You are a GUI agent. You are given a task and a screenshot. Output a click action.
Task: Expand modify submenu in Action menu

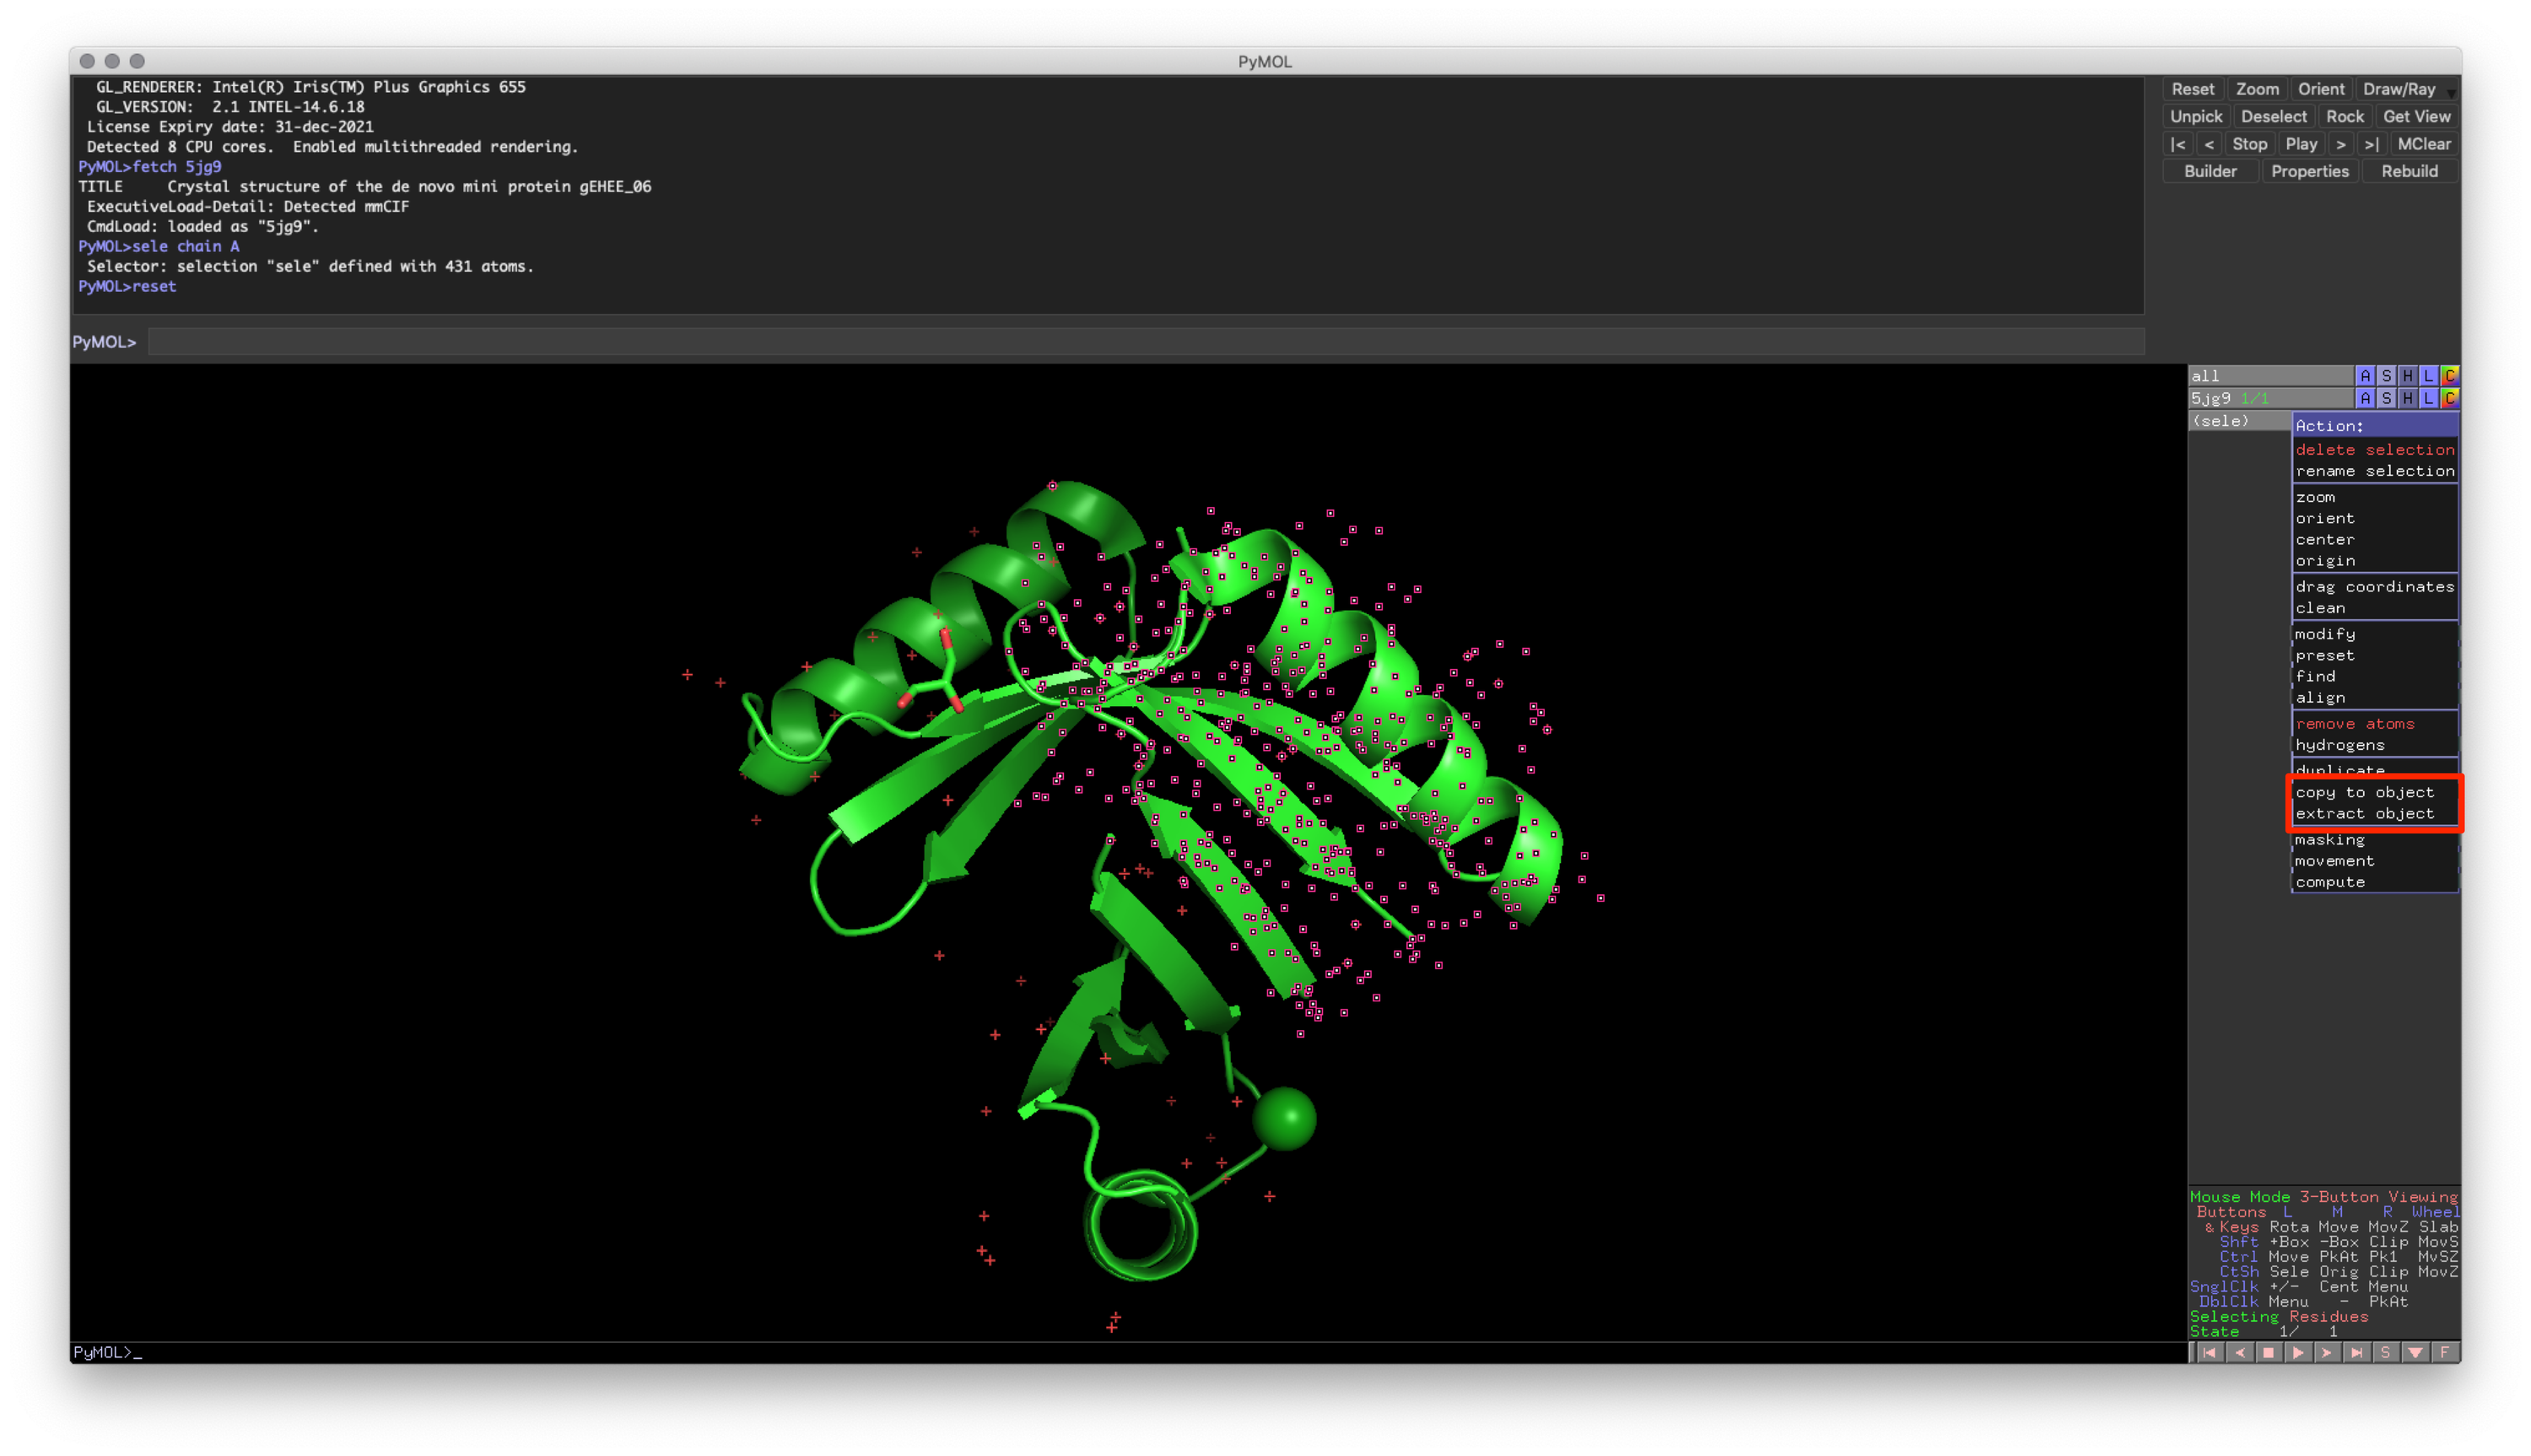coord(2374,634)
